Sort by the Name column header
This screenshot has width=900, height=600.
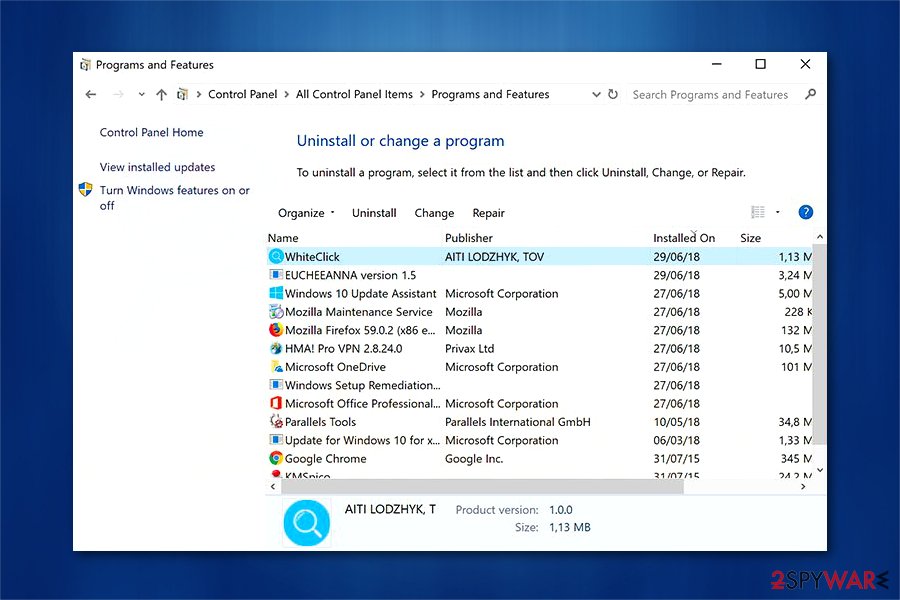[283, 238]
